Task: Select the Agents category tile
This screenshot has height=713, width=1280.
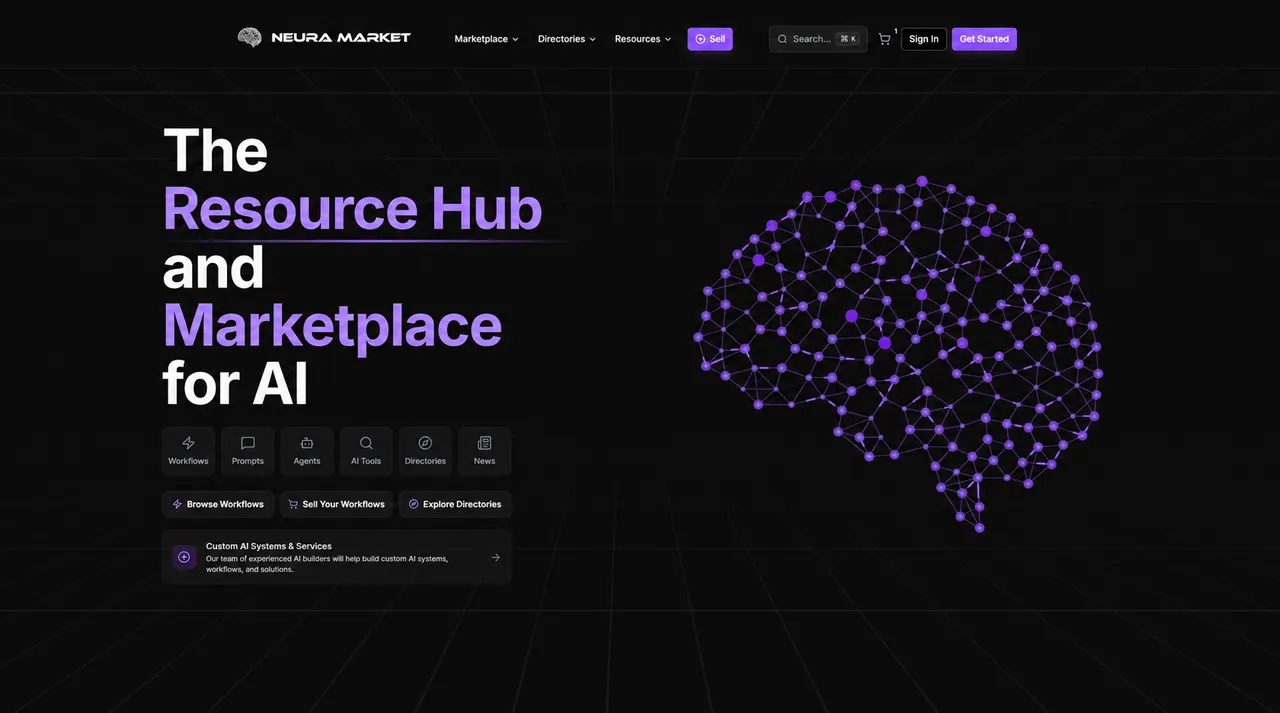Action: click(x=307, y=451)
